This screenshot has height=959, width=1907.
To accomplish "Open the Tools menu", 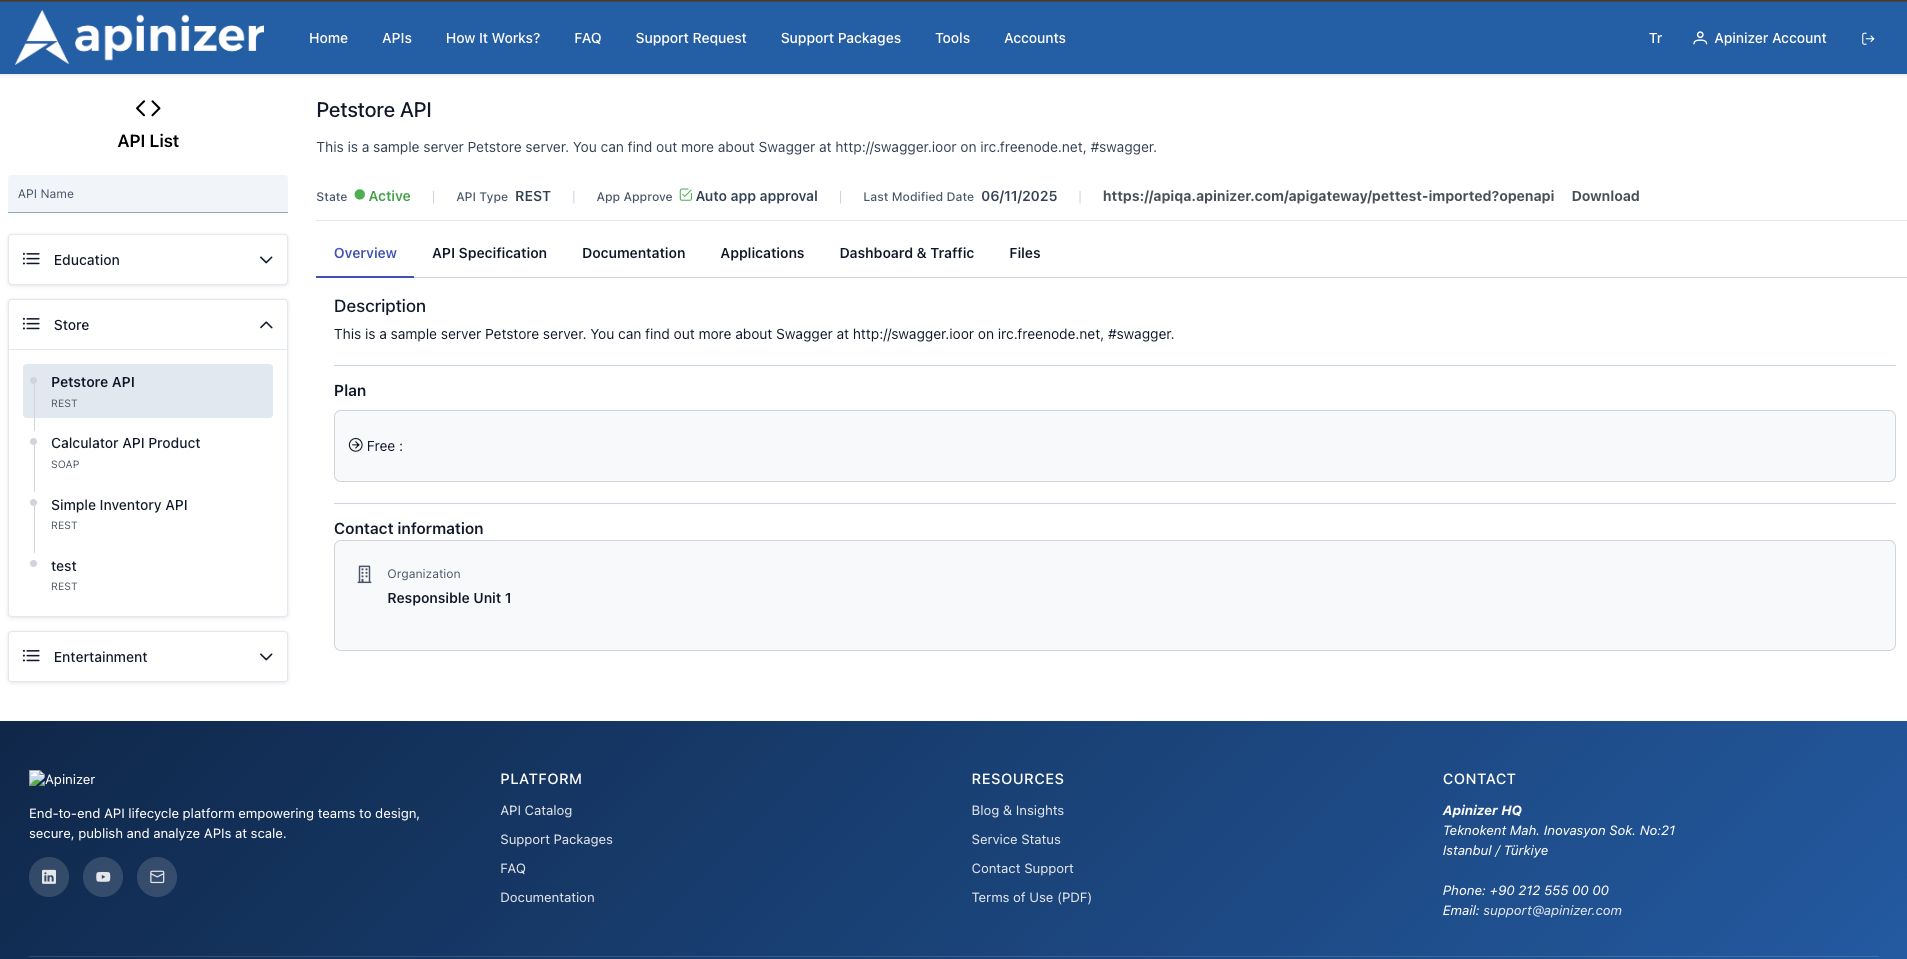I will click(x=951, y=38).
